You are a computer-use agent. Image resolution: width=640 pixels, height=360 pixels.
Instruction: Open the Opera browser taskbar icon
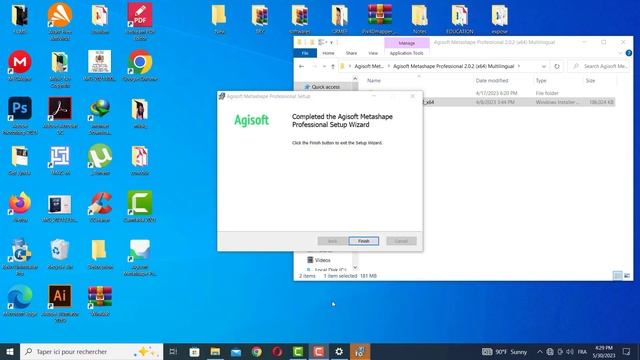pos(277,351)
